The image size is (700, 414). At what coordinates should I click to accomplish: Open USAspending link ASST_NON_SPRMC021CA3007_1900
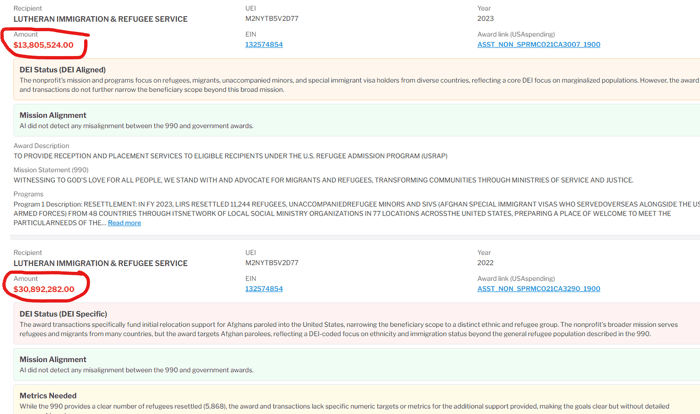(x=538, y=45)
